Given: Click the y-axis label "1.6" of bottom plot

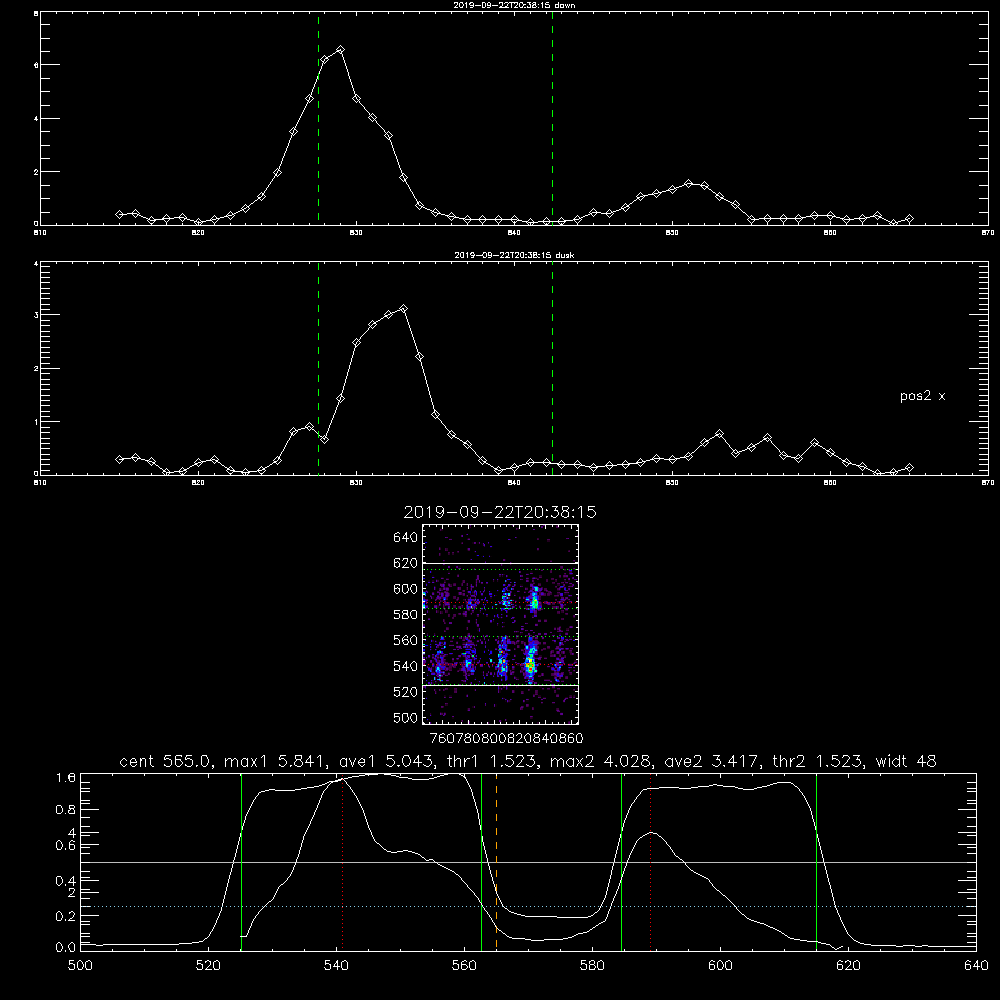Looking at the screenshot, I should pos(66,778).
